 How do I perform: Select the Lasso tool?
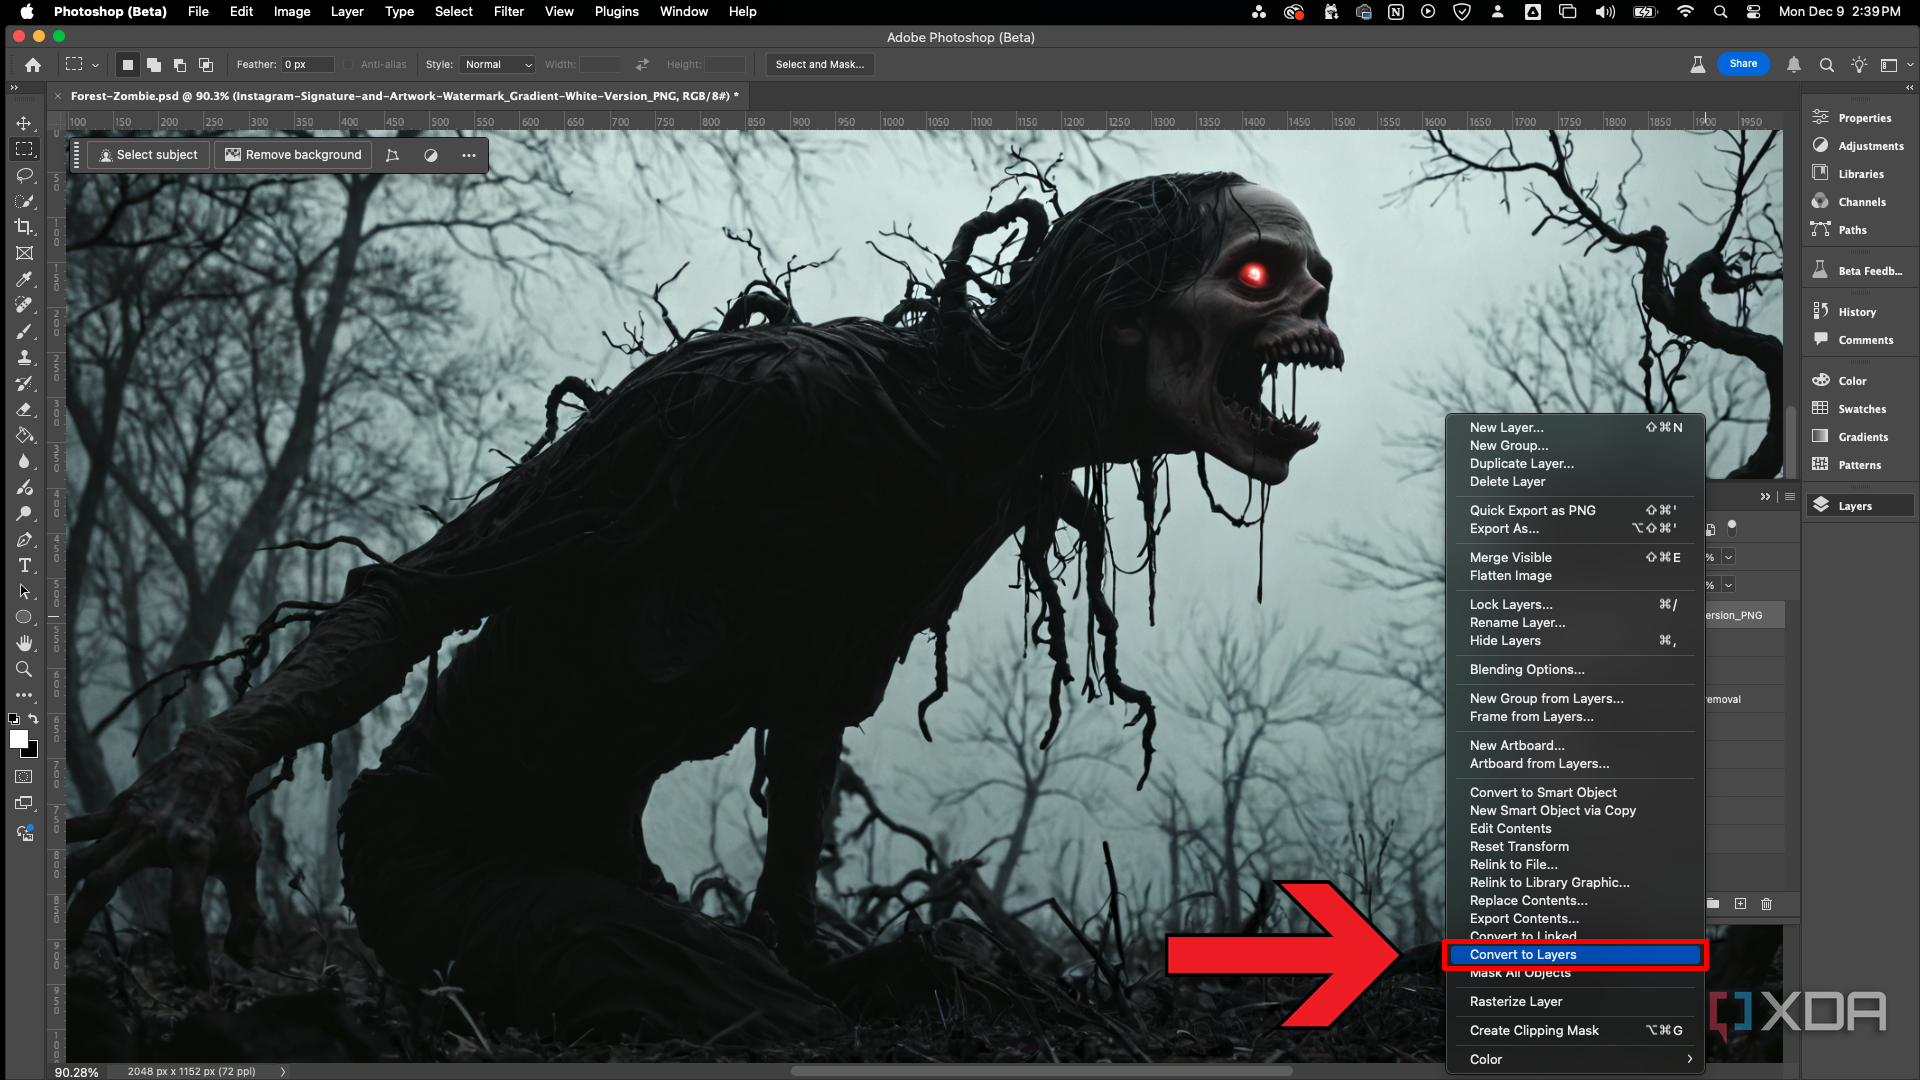(x=24, y=175)
